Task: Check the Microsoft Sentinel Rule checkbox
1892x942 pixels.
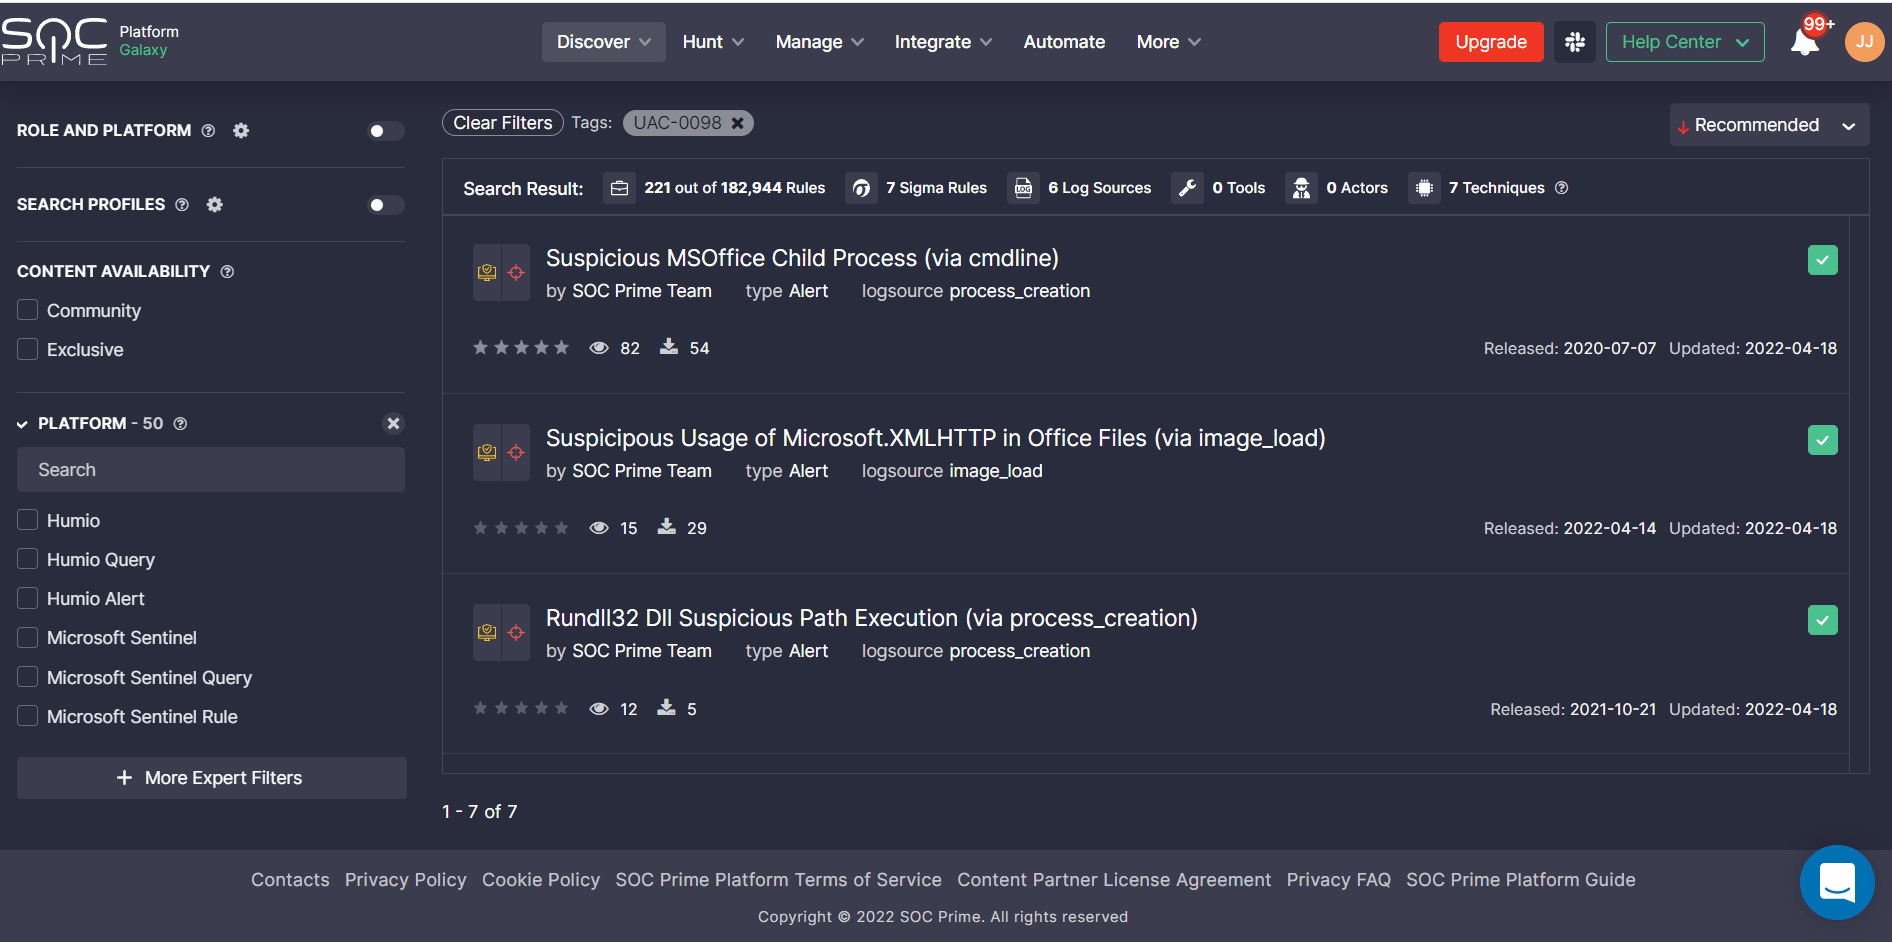Action: [28, 716]
